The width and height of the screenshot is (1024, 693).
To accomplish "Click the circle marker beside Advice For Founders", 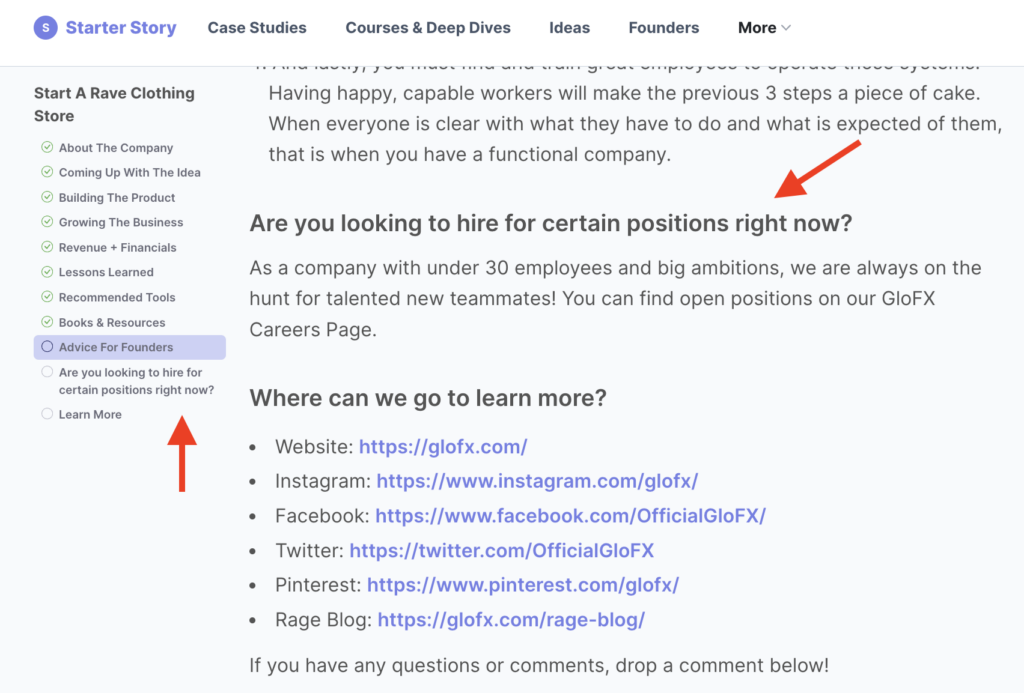I will [x=47, y=347].
